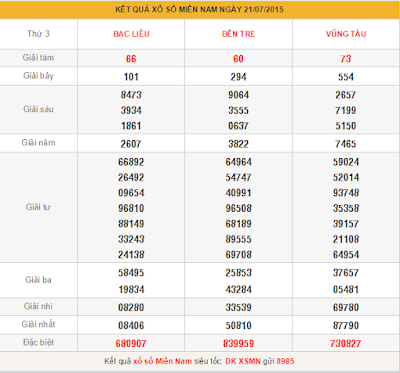Click the 'Giải bảy' row label

pos(38,76)
